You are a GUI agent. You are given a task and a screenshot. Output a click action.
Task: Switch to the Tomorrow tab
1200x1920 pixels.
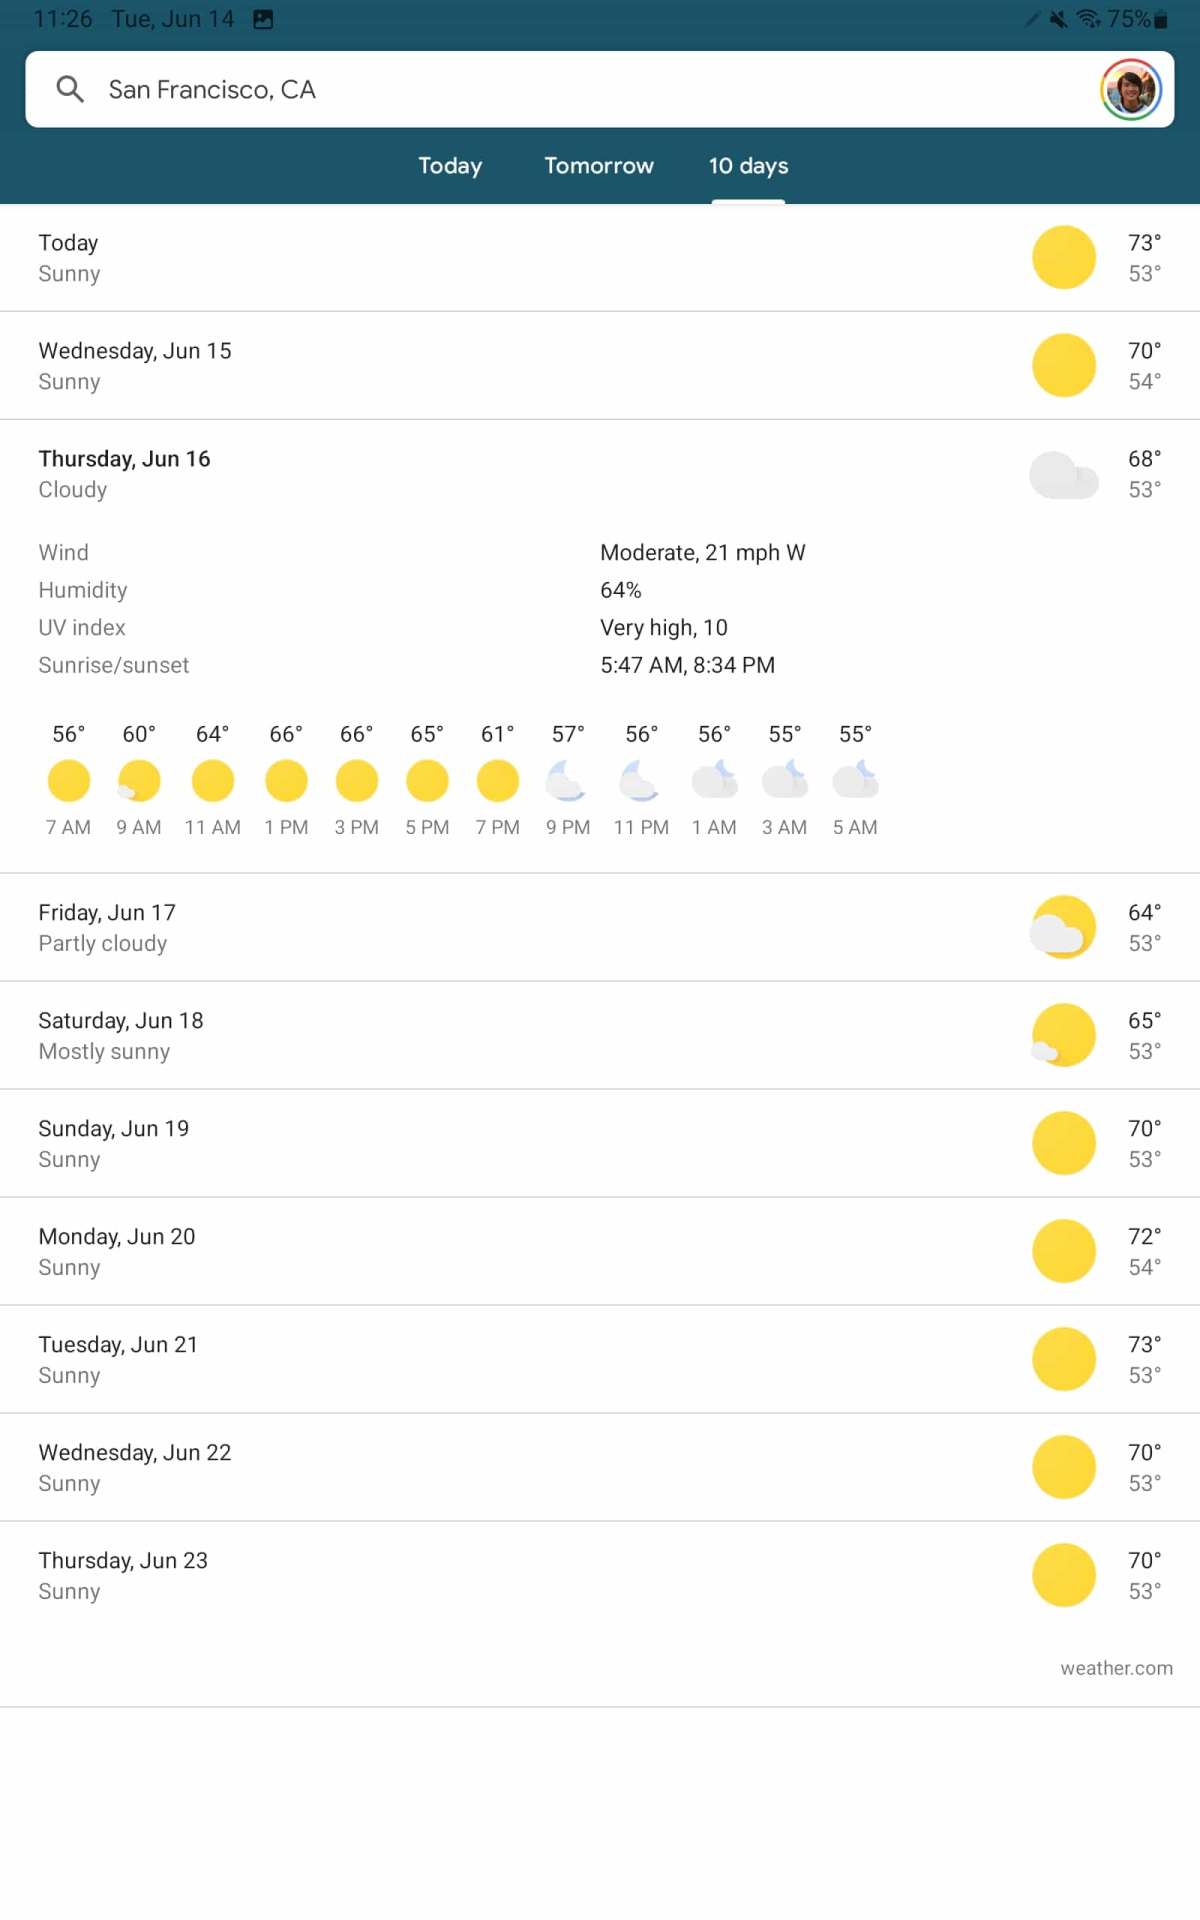coord(598,166)
